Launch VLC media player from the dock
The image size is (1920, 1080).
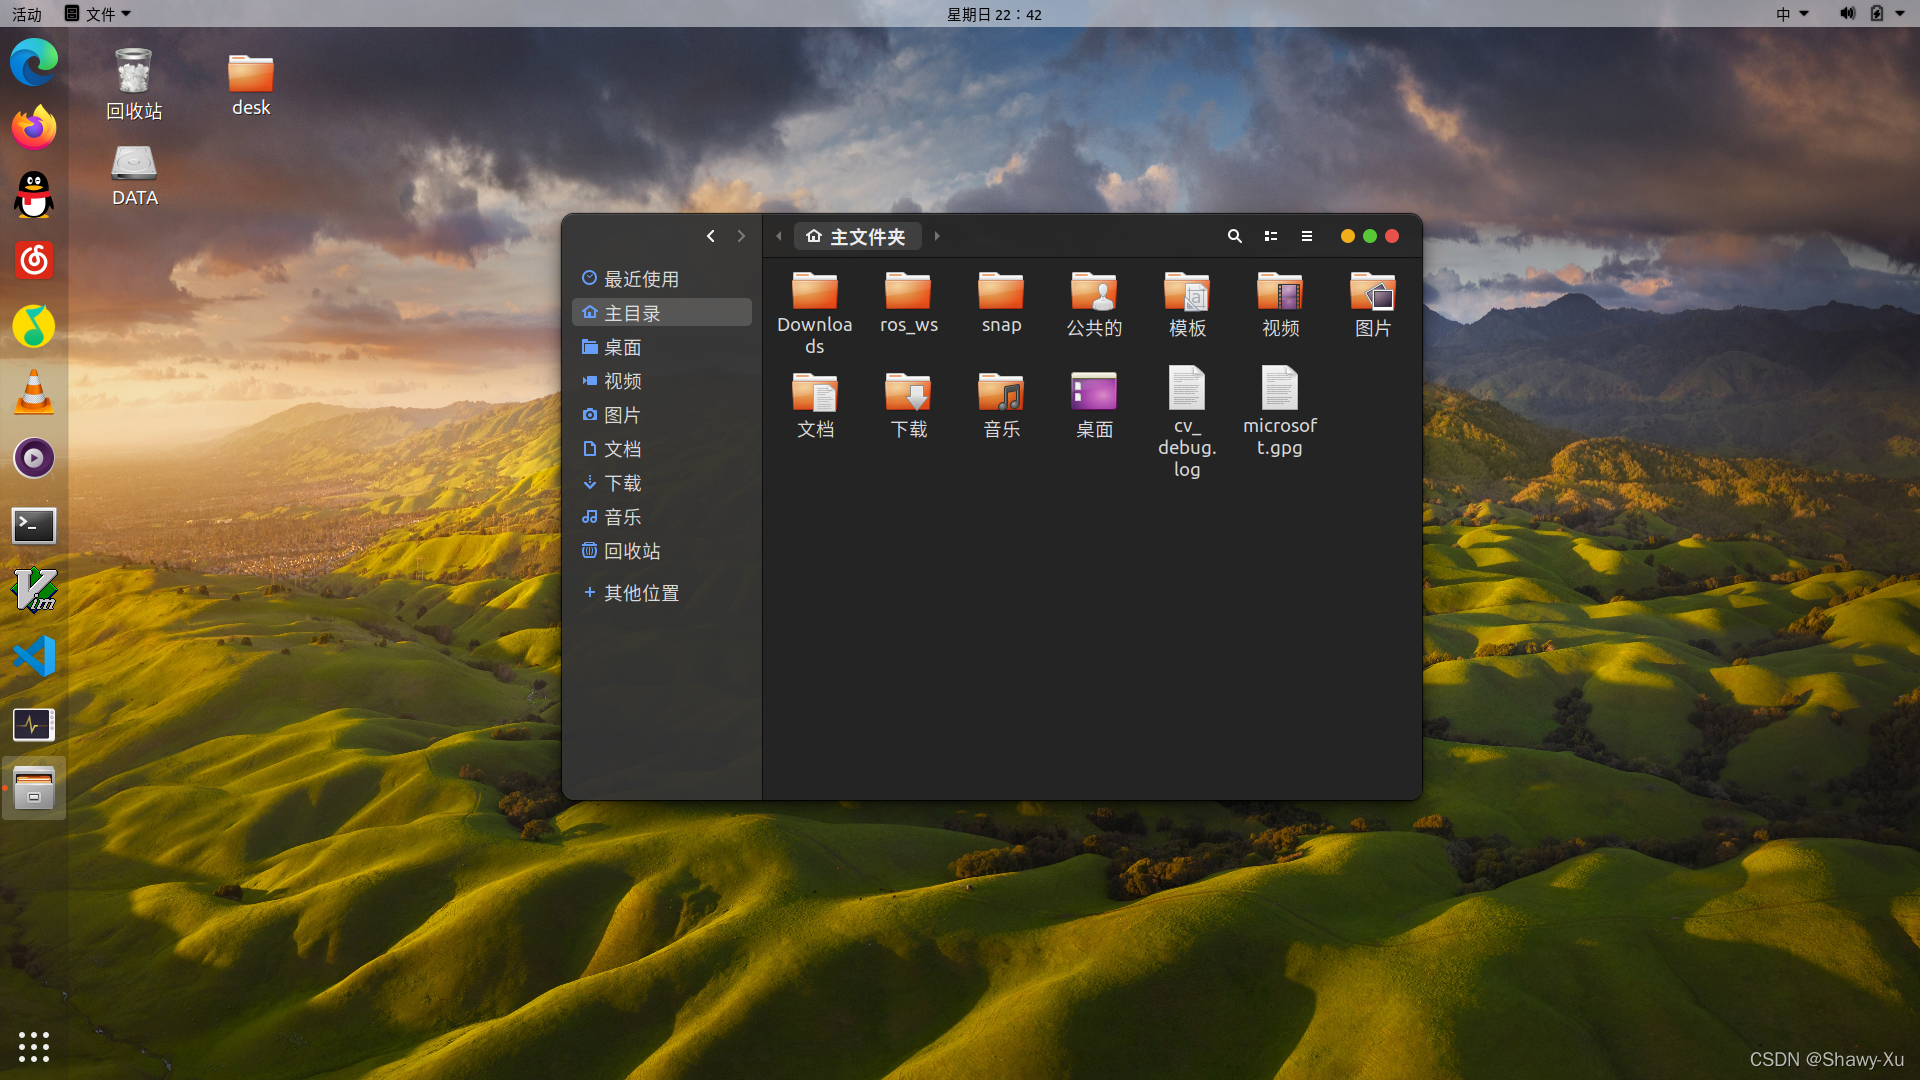(x=34, y=392)
